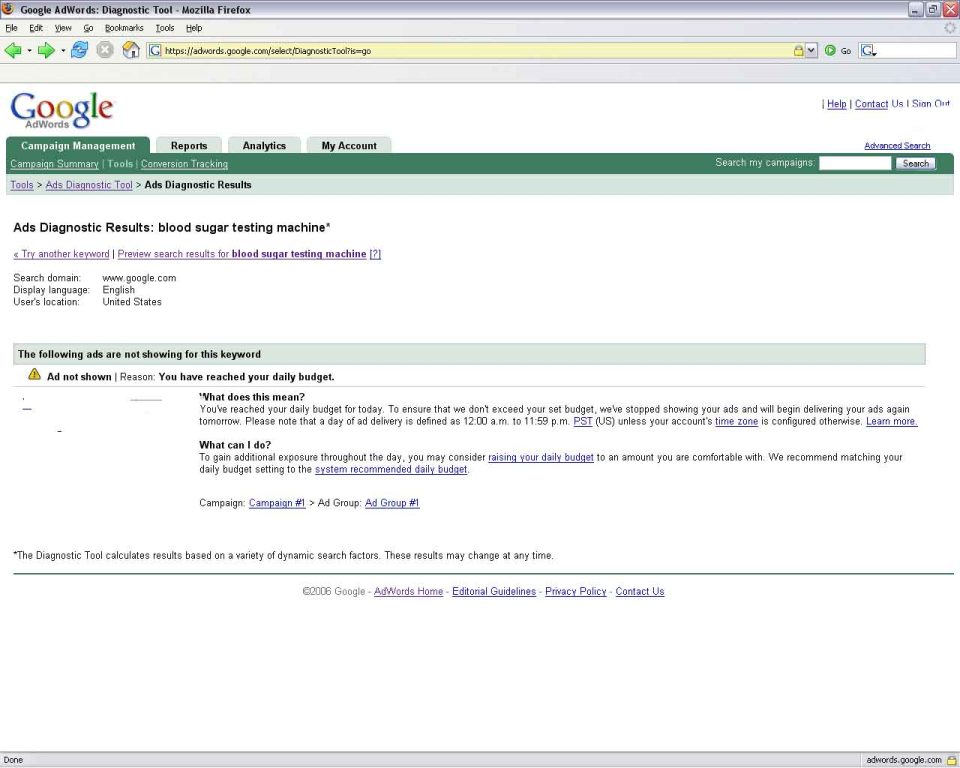Open the Forward button history dropdown arrow
The image size is (960, 768).
[63, 51]
